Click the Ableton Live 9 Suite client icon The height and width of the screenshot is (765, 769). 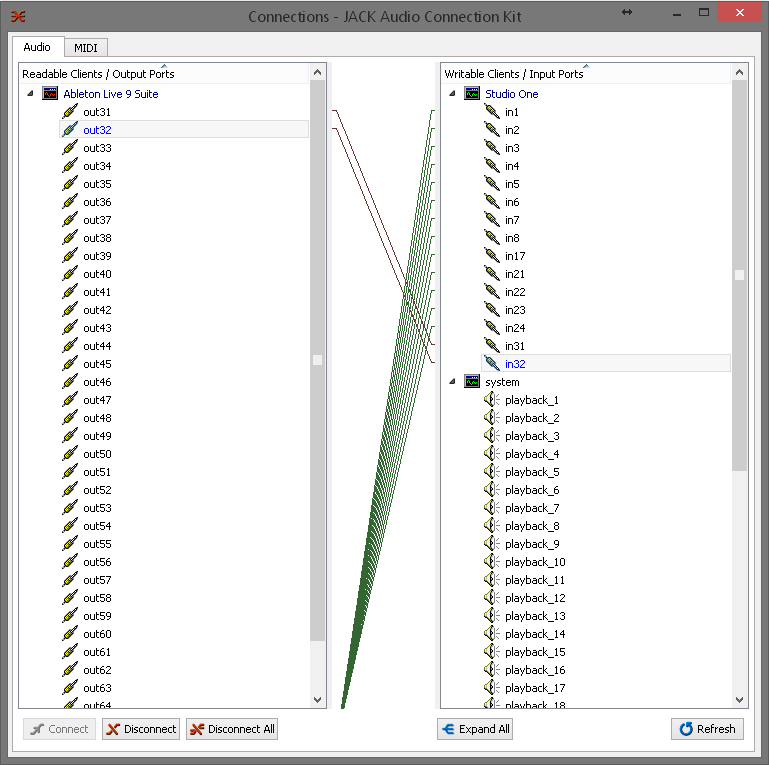point(50,94)
